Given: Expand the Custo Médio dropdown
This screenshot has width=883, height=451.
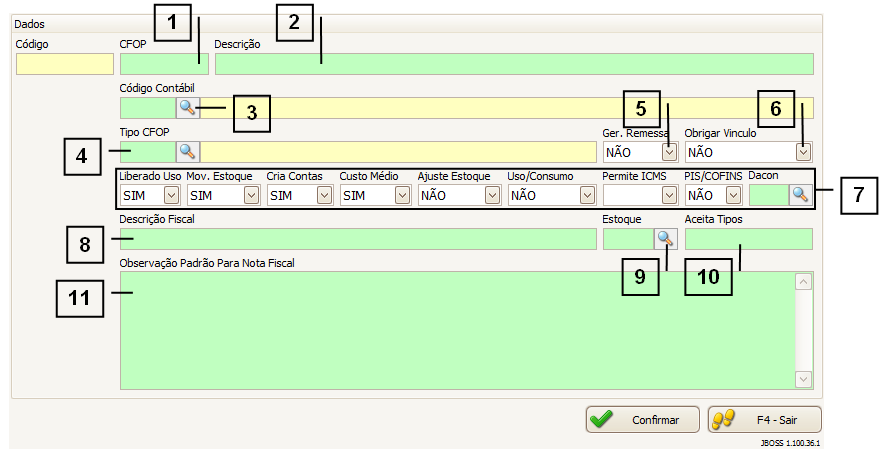Looking at the screenshot, I should click(401, 195).
